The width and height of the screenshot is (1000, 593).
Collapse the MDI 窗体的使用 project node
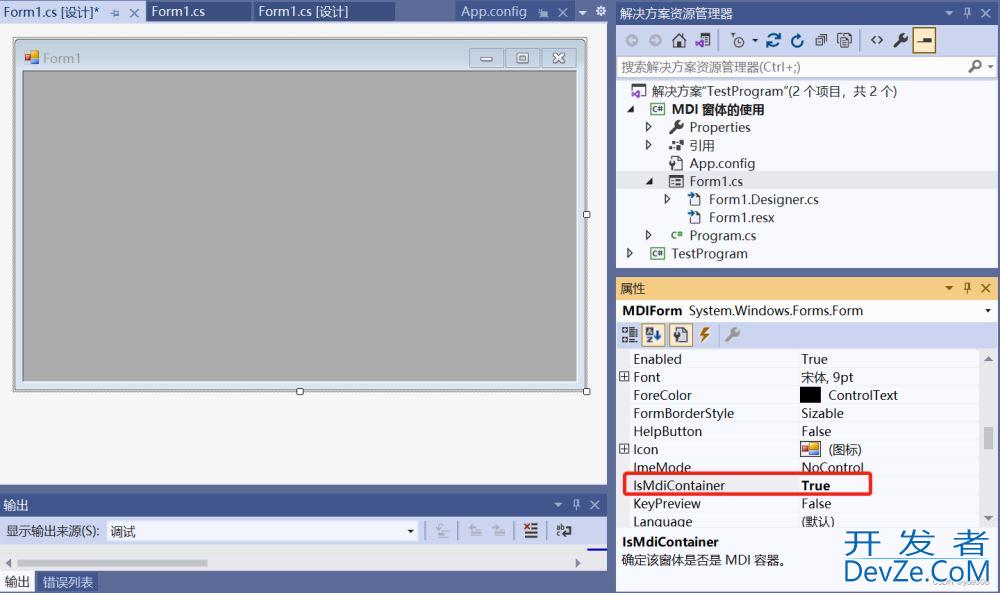click(631, 110)
